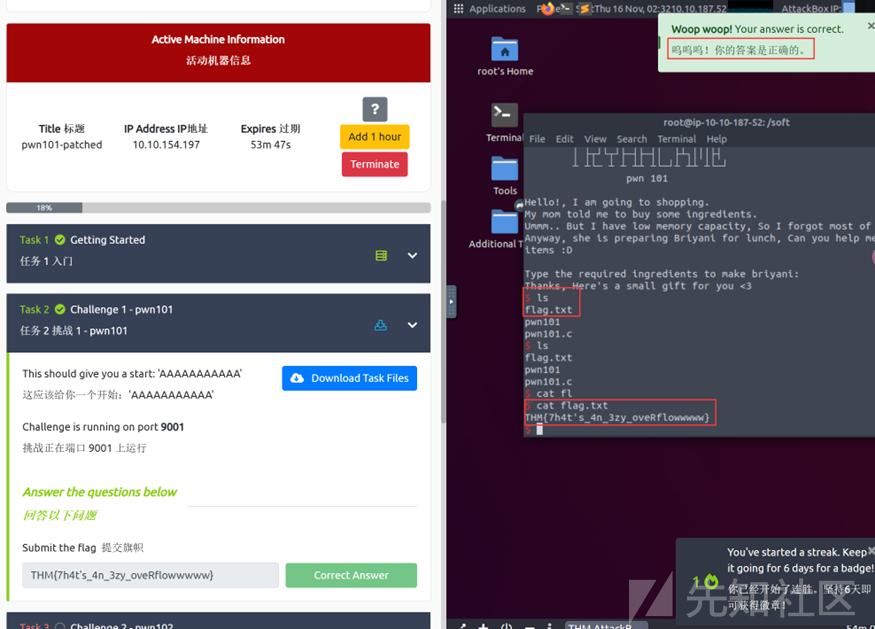Open the Terminal menu in menubar
The width and height of the screenshot is (875, 629).
coord(676,139)
